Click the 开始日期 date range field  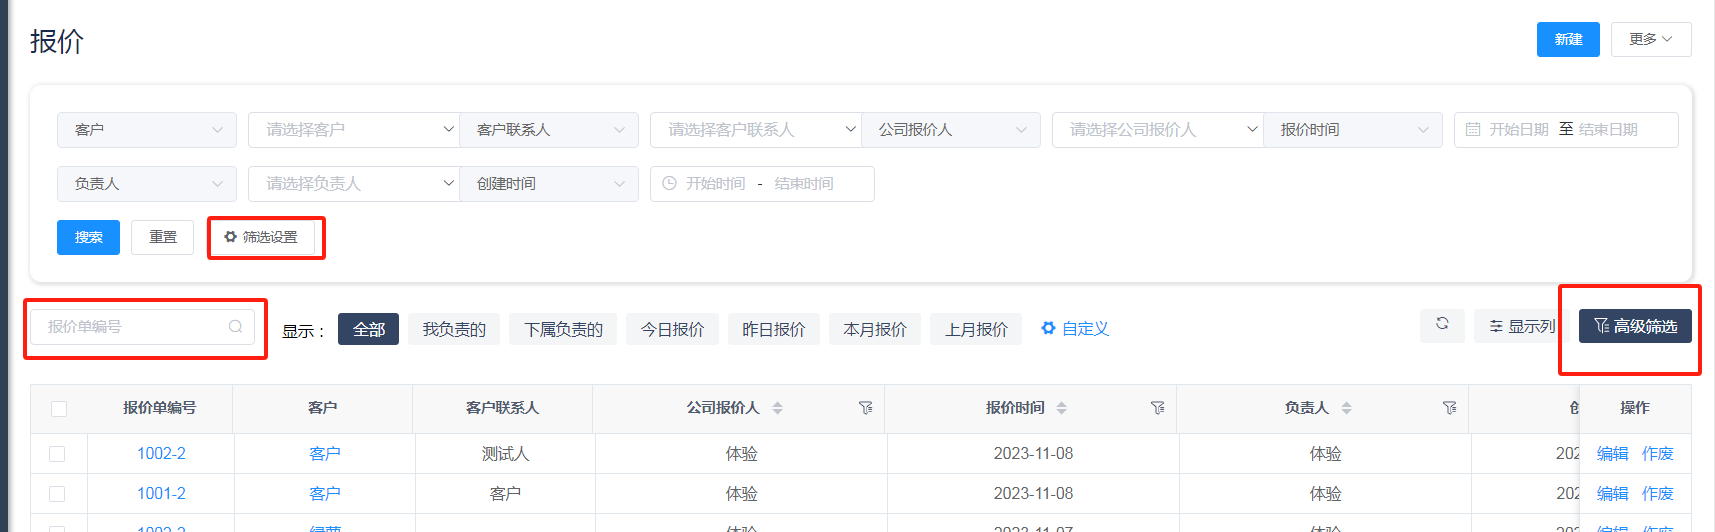(1518, 130)
